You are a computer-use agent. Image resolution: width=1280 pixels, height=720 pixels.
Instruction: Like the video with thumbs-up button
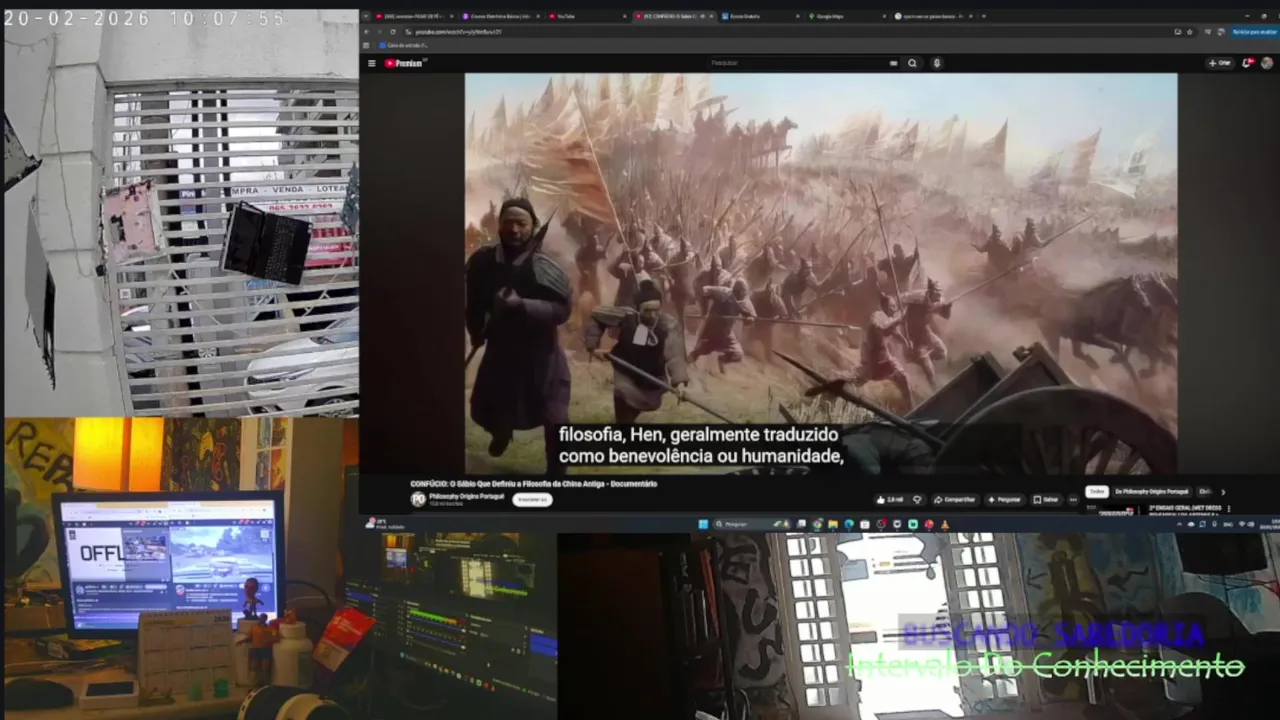coord(890,499)
